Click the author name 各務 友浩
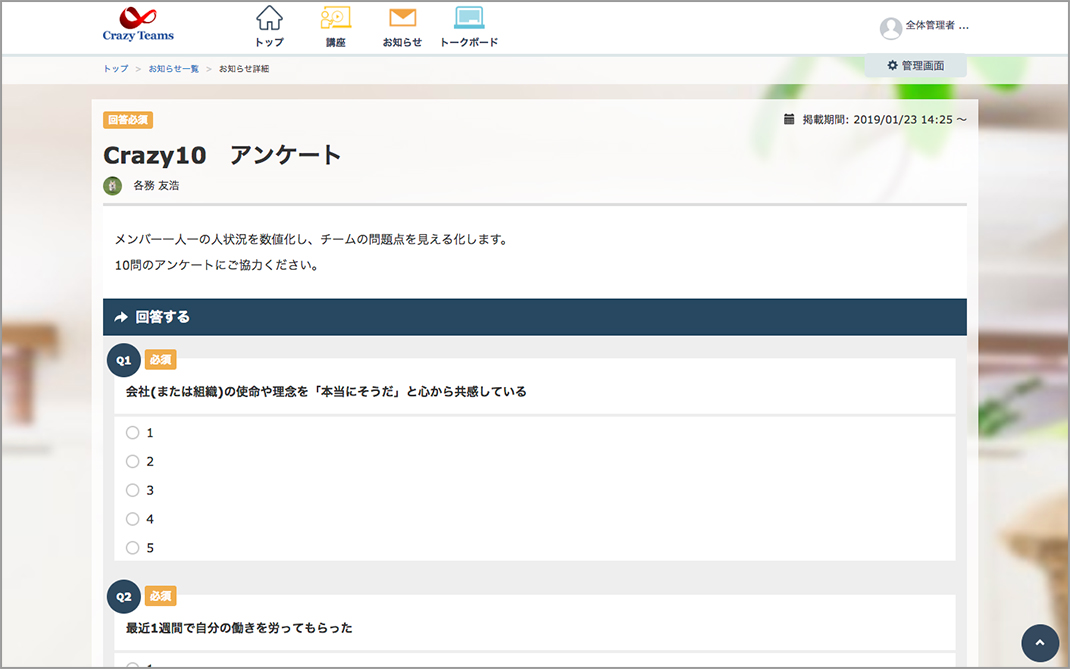Image resolution: width=1070 pixels, height=669 pixels. (x=156, y=186)
